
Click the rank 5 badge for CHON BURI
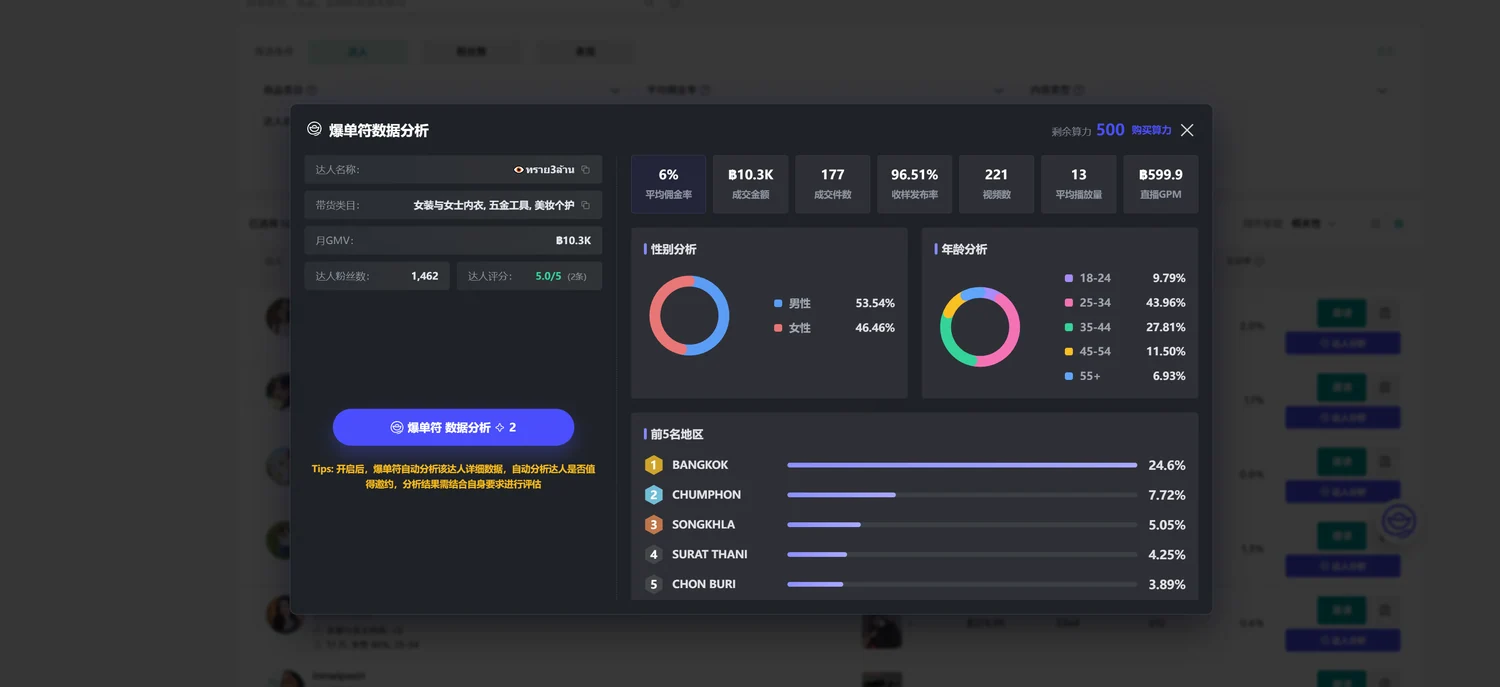[654, 584]
